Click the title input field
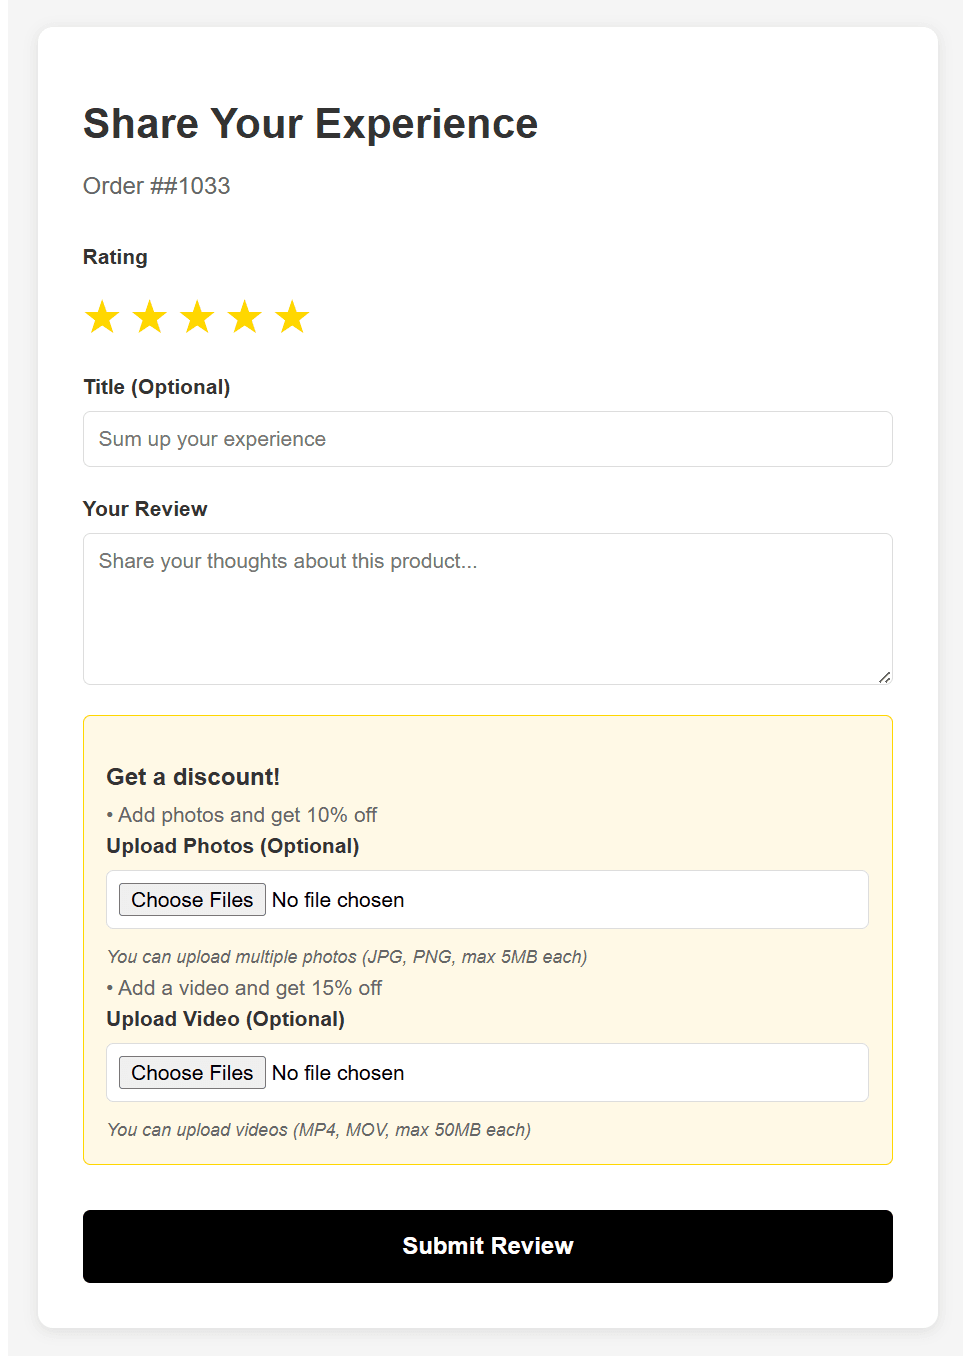The height and width of the screenshot is (1356, 963). click(x=487, y=439)
